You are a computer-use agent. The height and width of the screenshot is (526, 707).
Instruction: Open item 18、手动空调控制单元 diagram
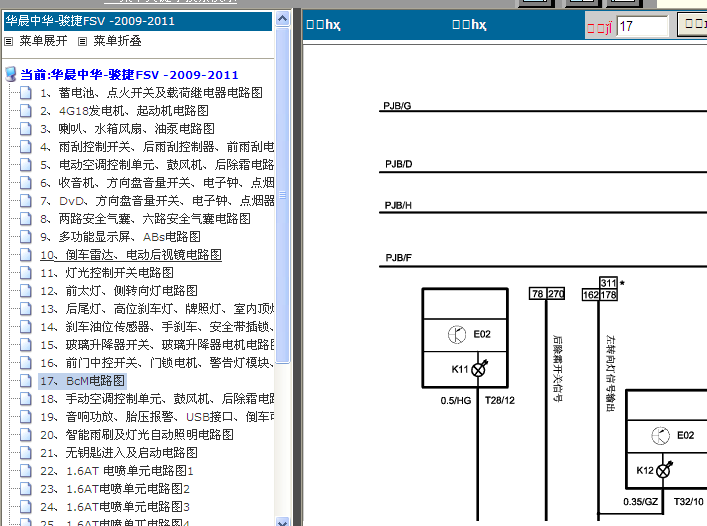[x=157, y=399]
